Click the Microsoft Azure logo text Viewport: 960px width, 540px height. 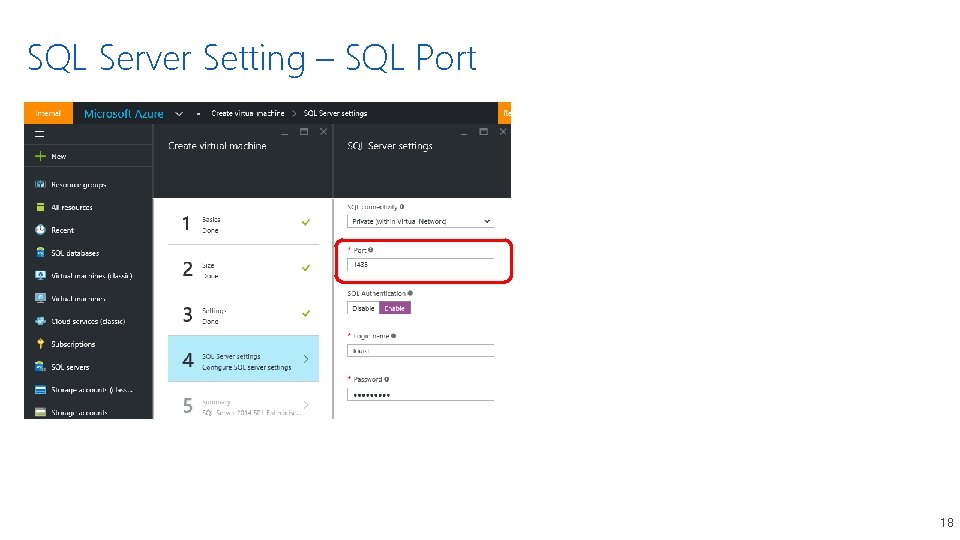point(124,114)
